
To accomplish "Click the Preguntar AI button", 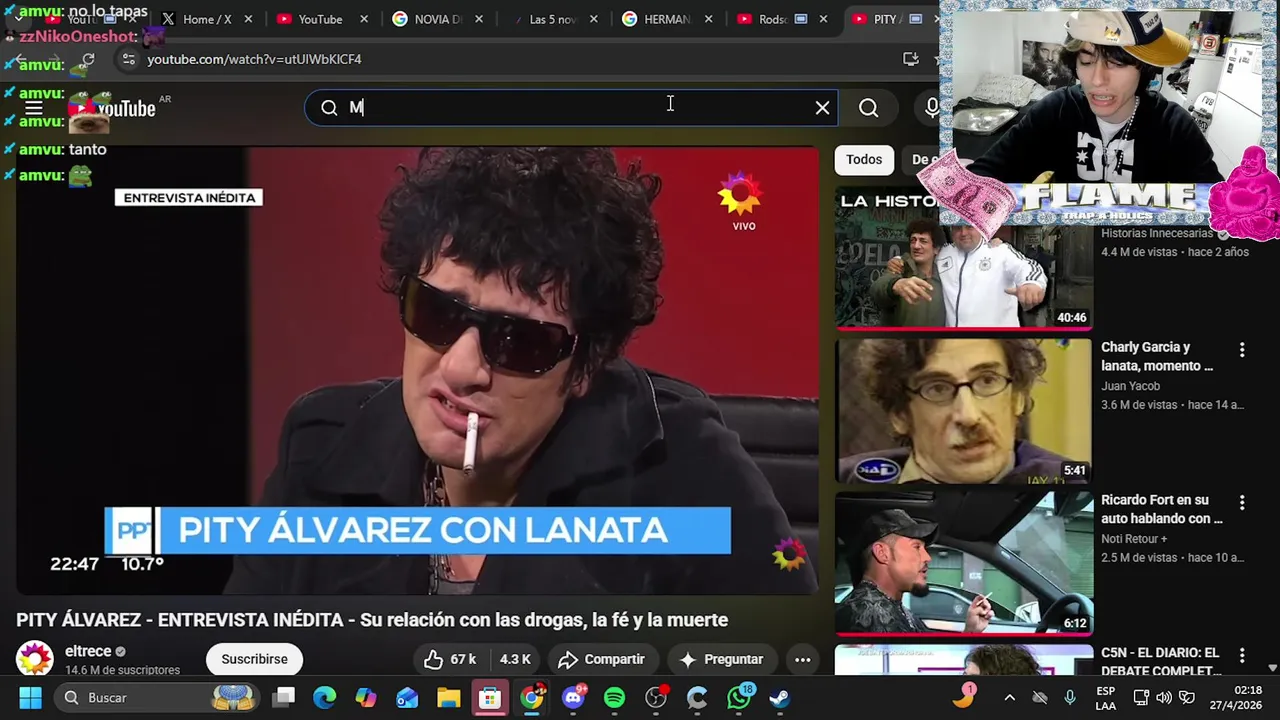I will click(721, 659).
